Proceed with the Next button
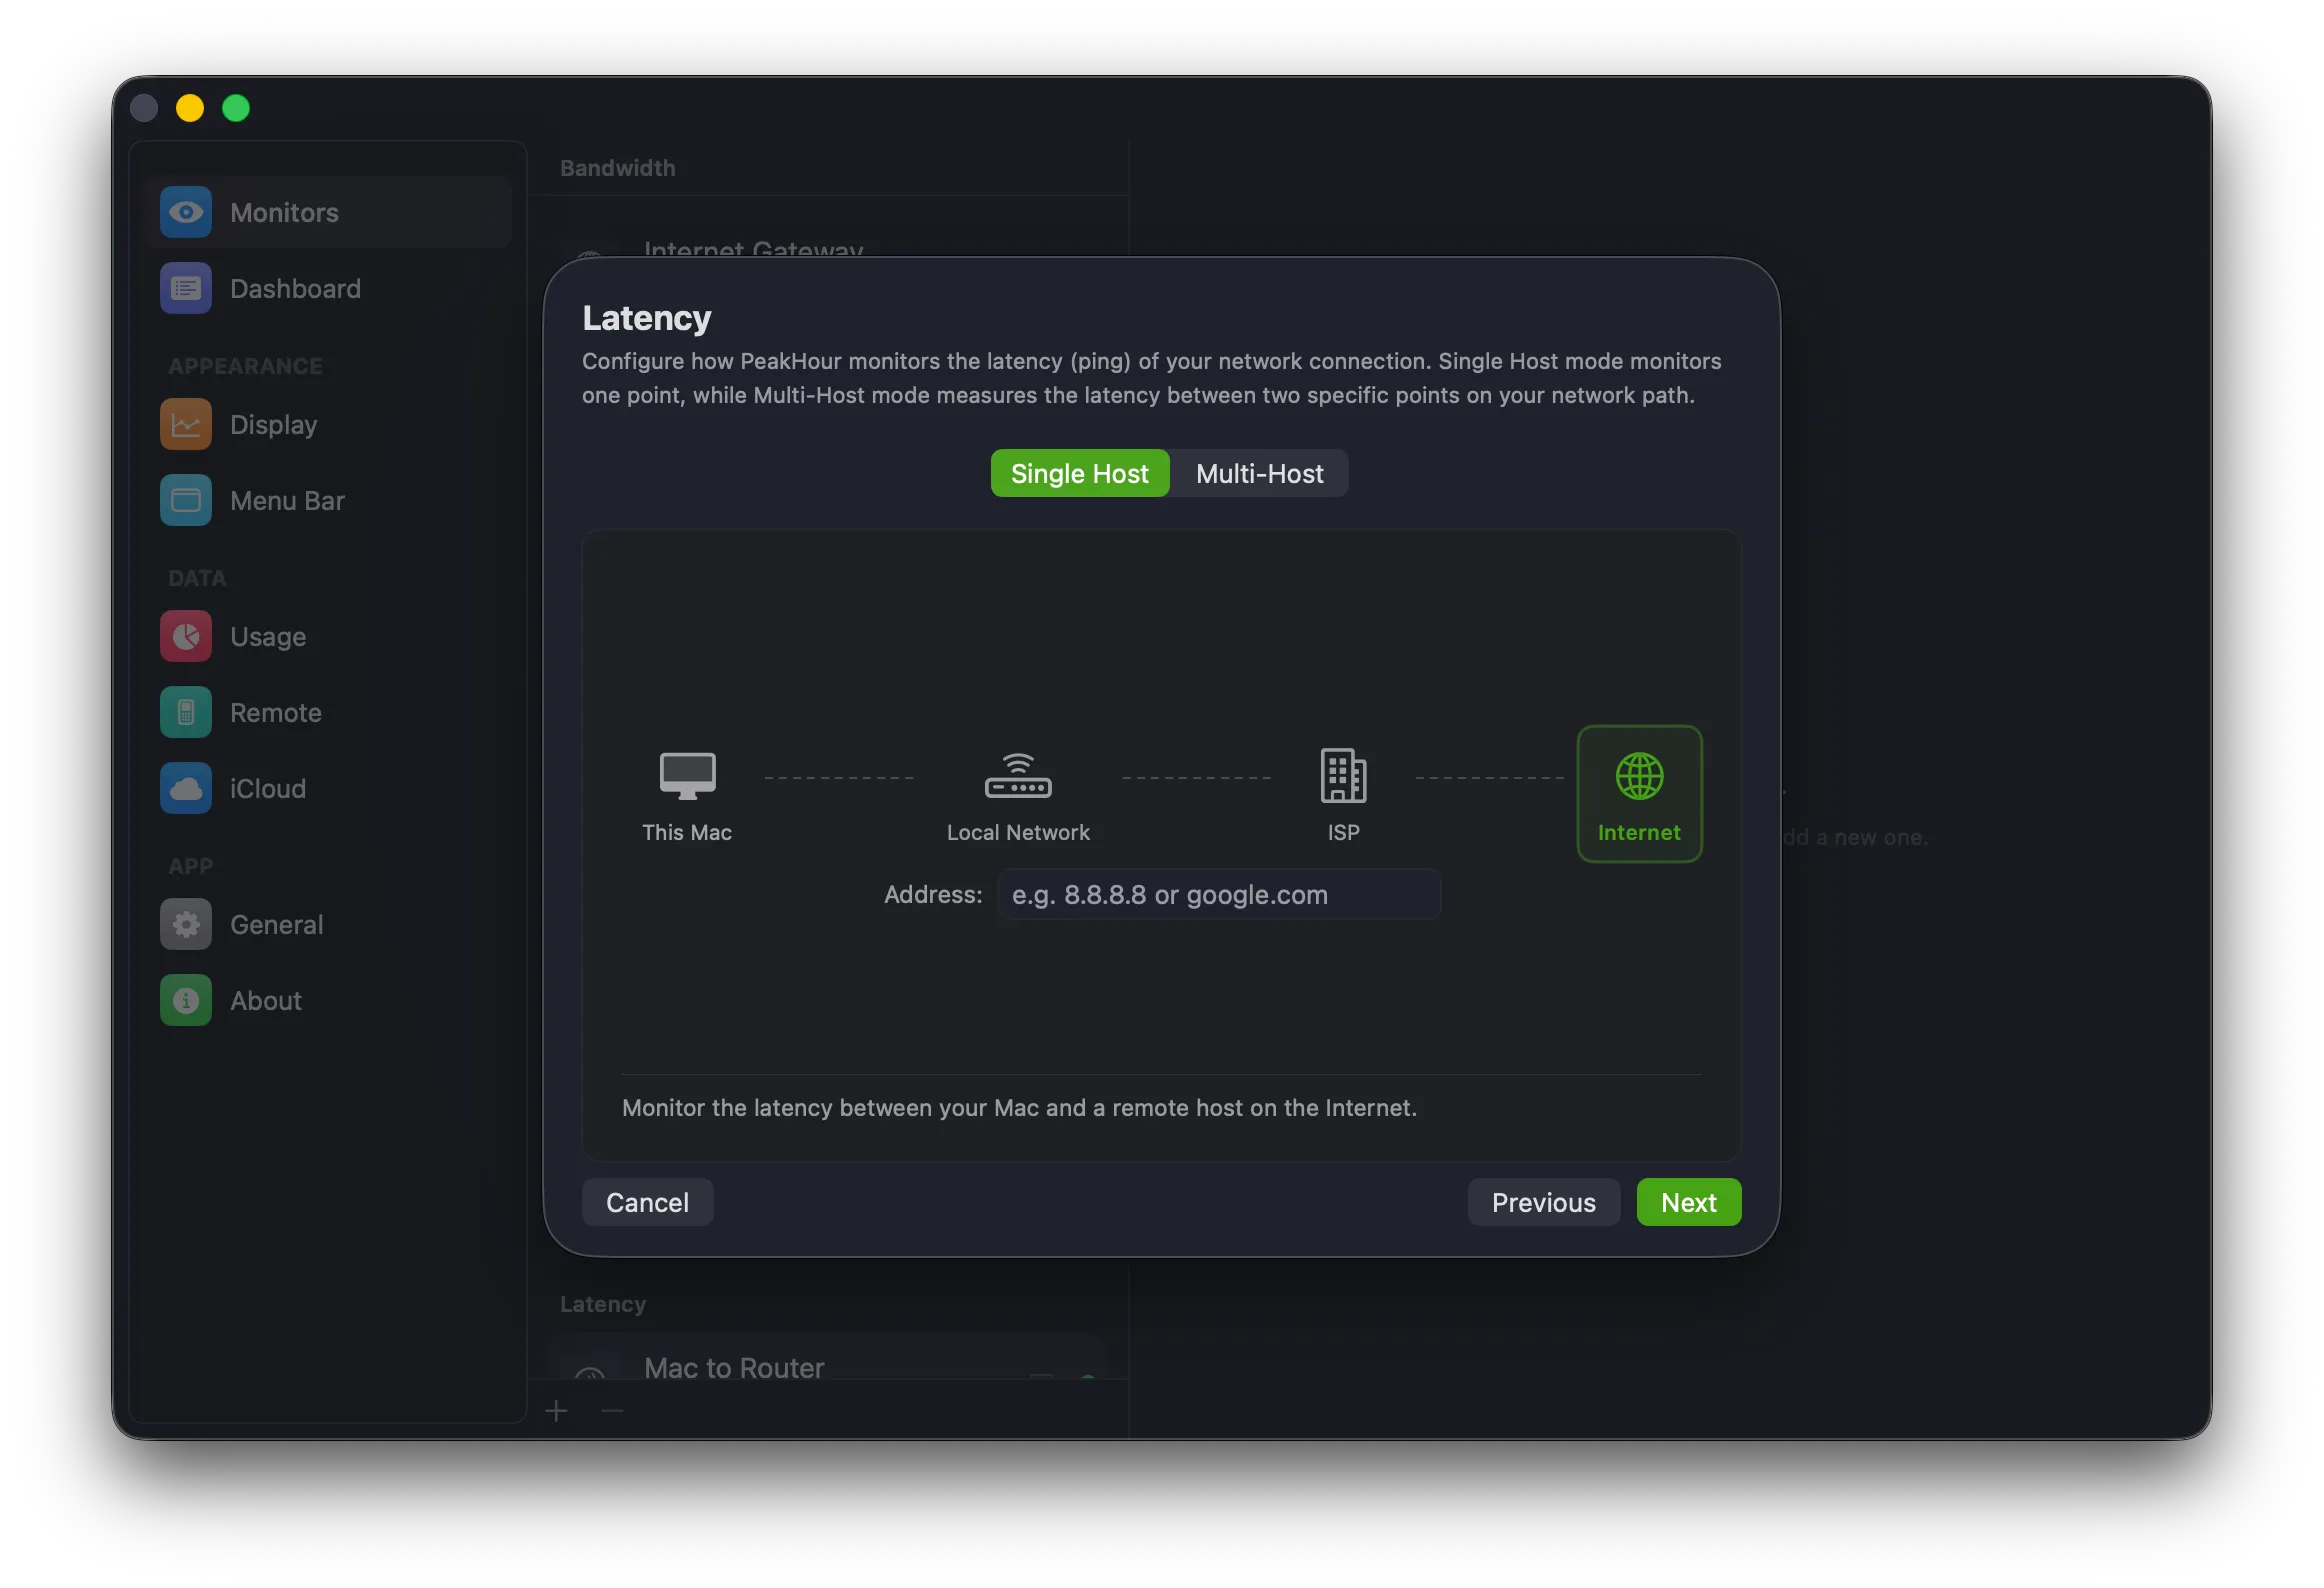Screen dimensions: 2324x1588 coord(1688,1202)
